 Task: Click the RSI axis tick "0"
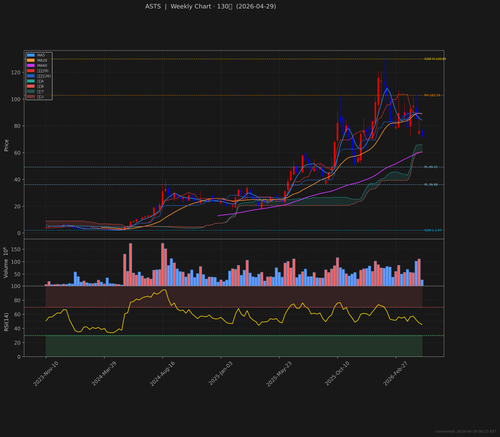tap(19, 357)
